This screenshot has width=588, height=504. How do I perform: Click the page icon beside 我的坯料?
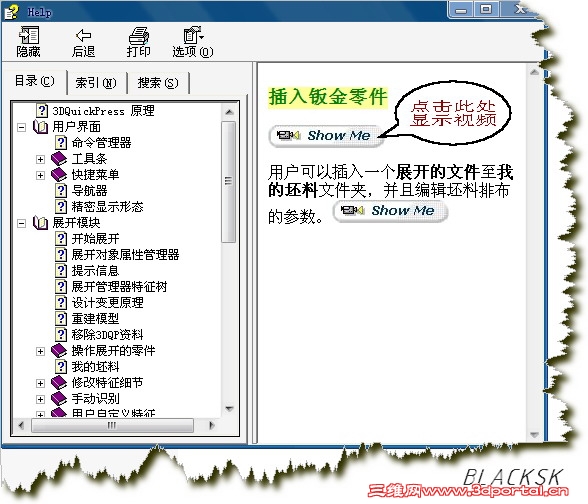(61, 367)
